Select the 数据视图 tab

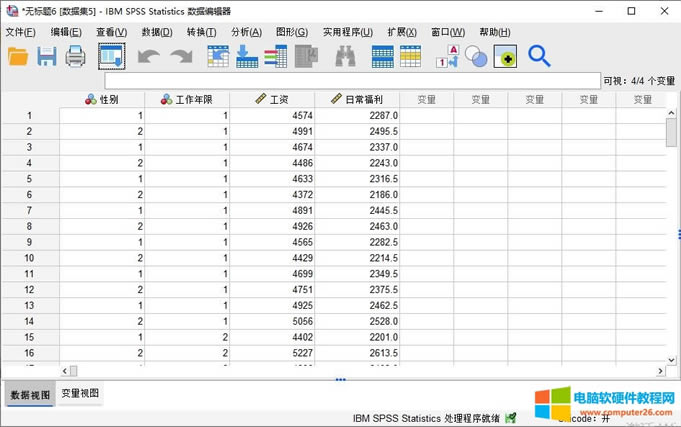coord(29,394)
